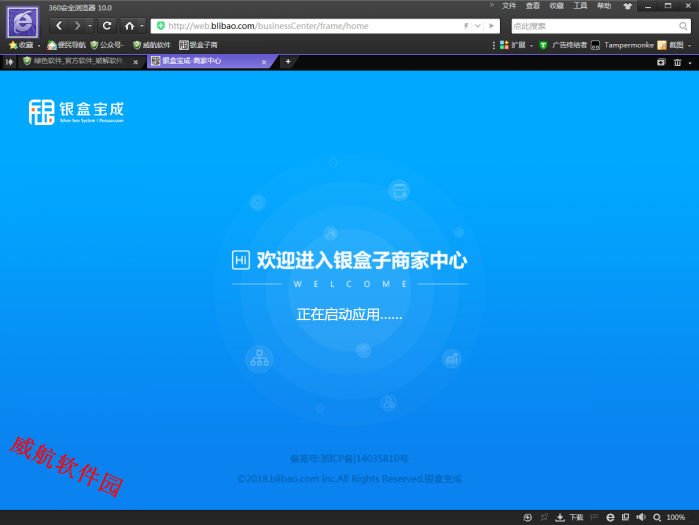Click the browser forward arrow
699x525 pixels.
(x=77, y=26)
